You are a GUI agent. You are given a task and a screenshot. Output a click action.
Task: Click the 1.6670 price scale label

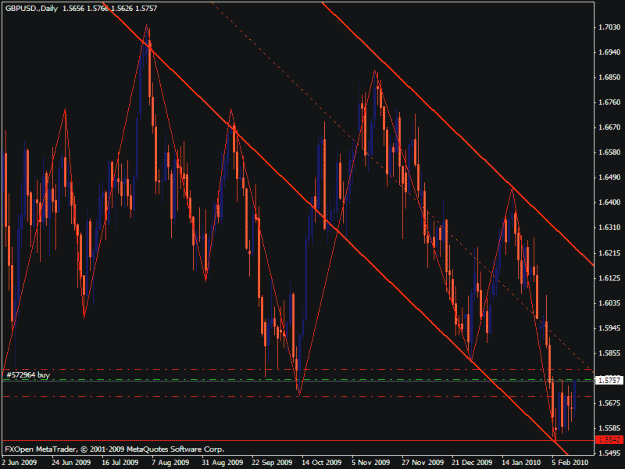pyautogui.click(x=609, y=127)
